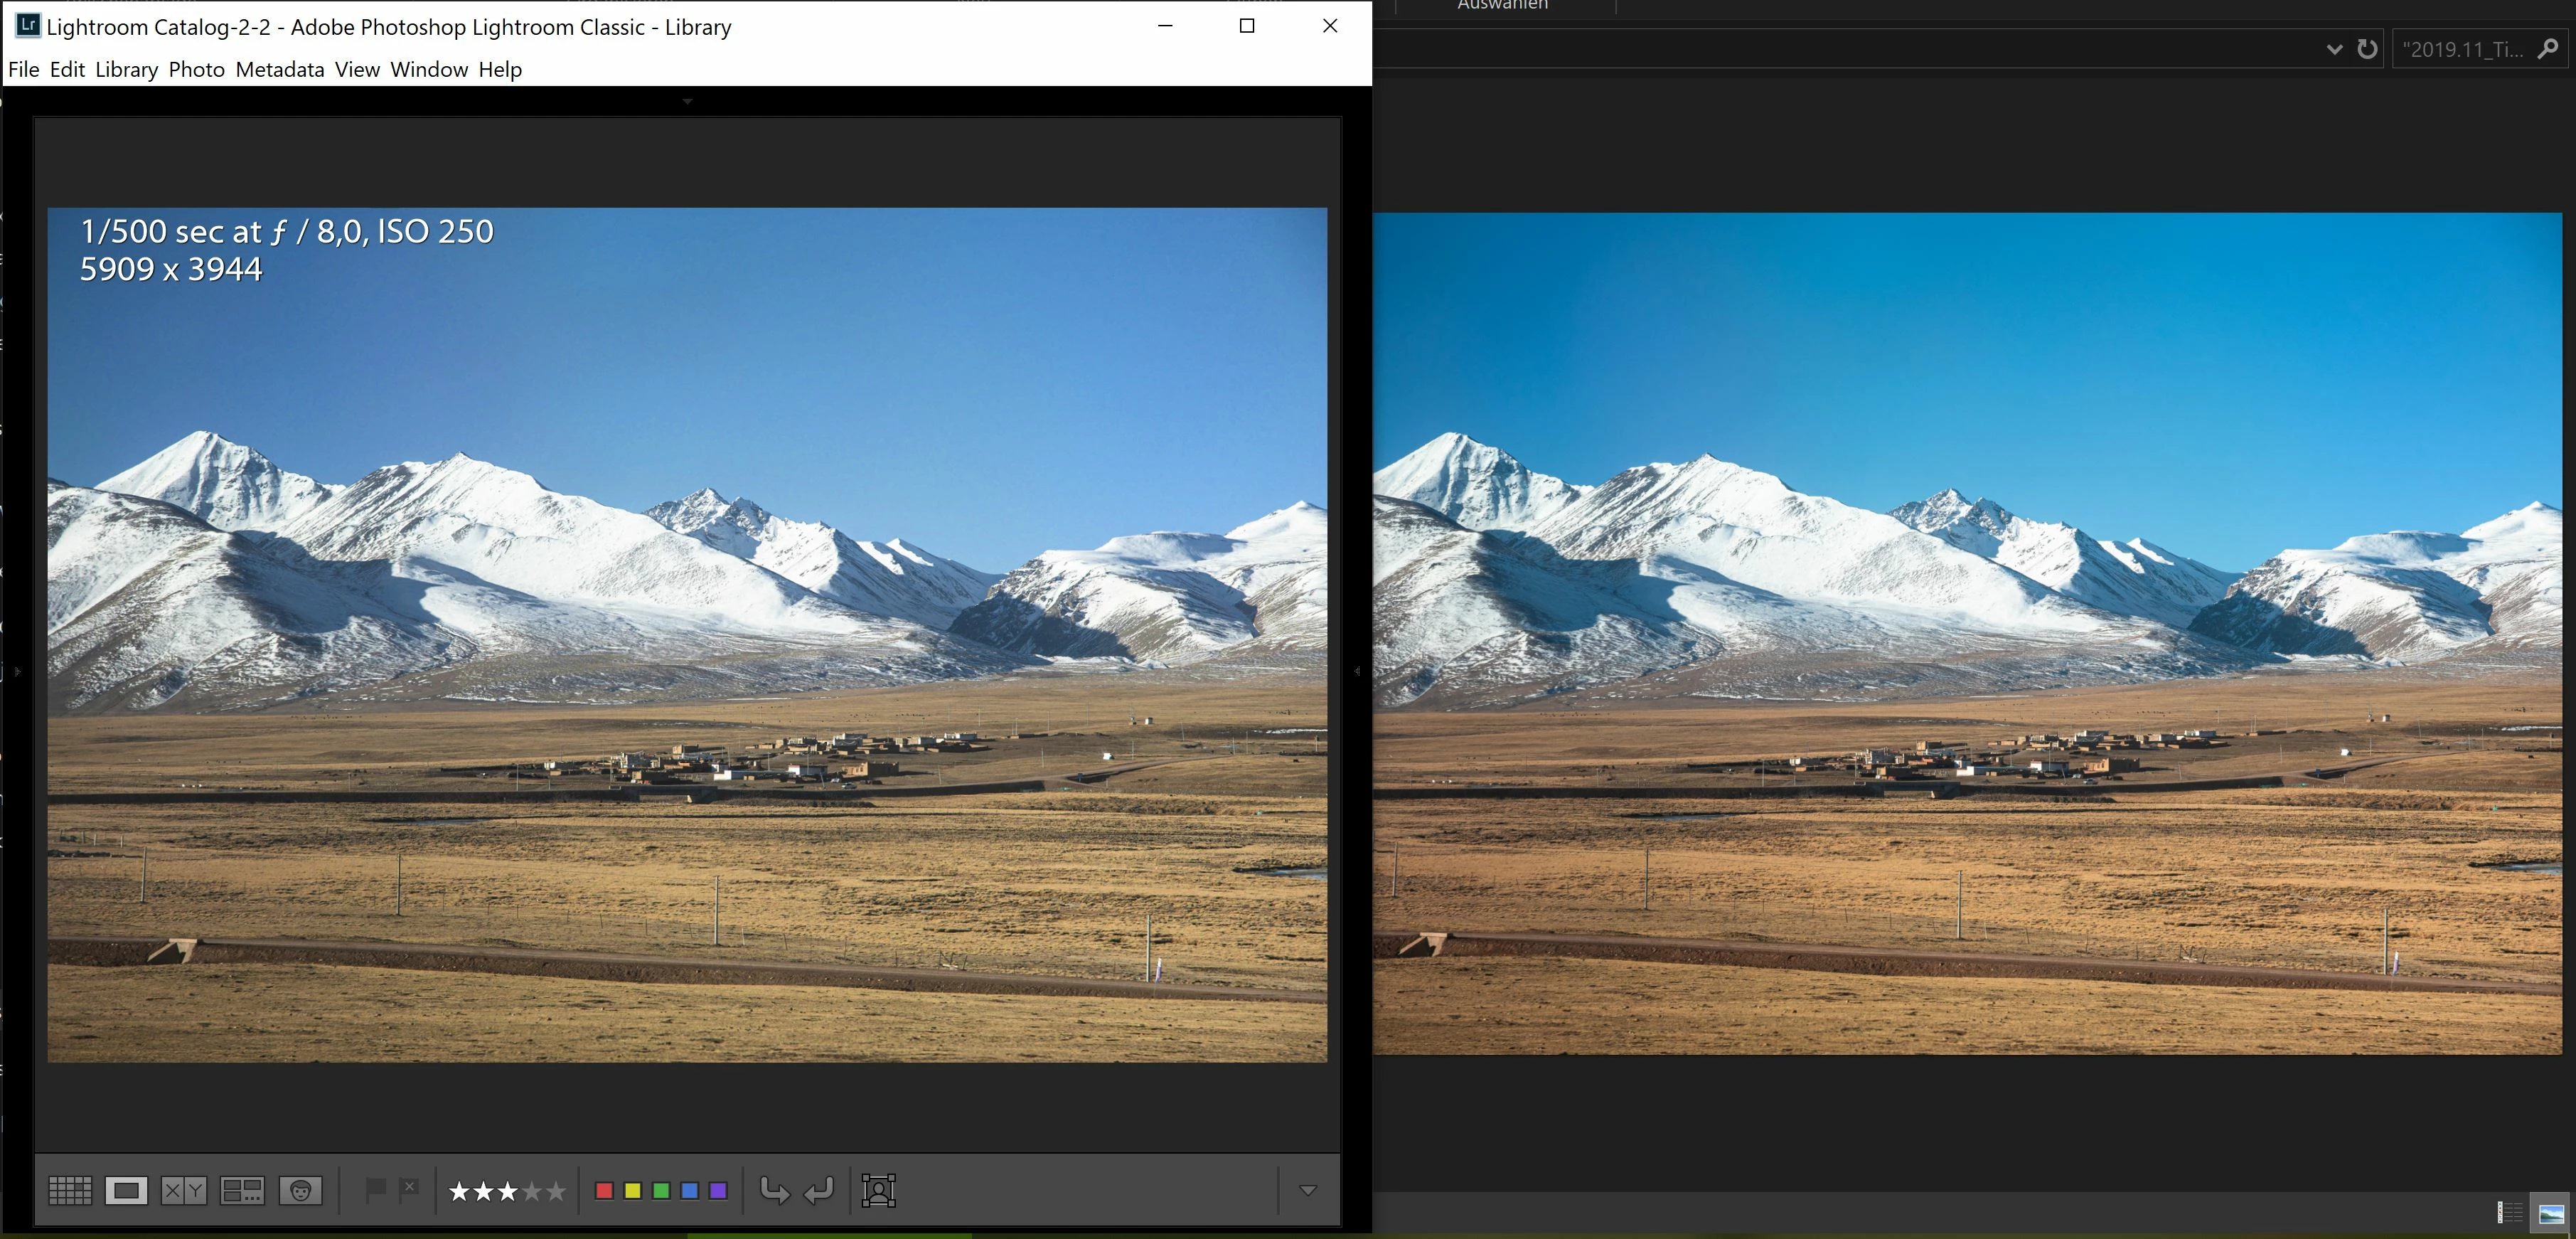Open Compare view (X|Y) icon
The height and width of the screenshot is (1239, 2576).
tap(184, 1190)
